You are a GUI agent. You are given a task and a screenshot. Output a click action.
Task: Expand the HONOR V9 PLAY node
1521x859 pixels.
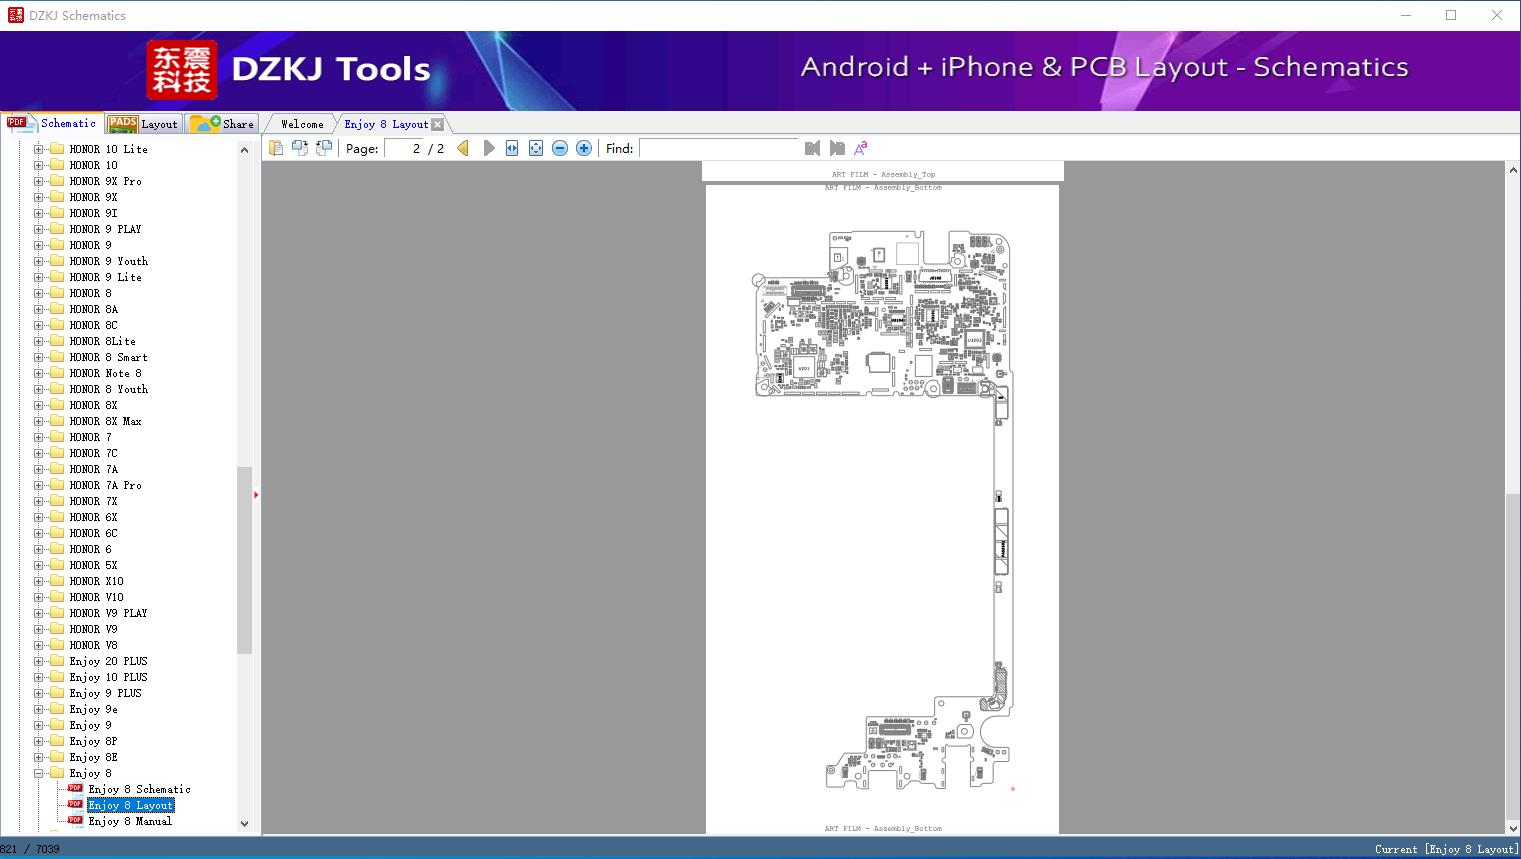[x=38, y=613]
